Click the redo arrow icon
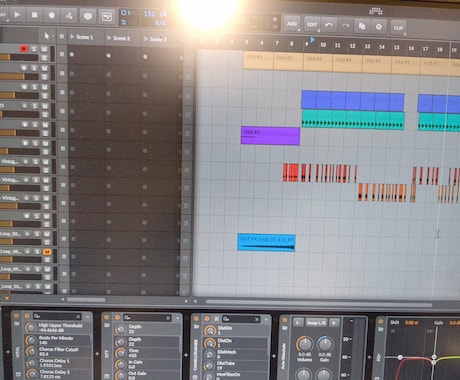The image size is (460, 380). click(345, 26)
